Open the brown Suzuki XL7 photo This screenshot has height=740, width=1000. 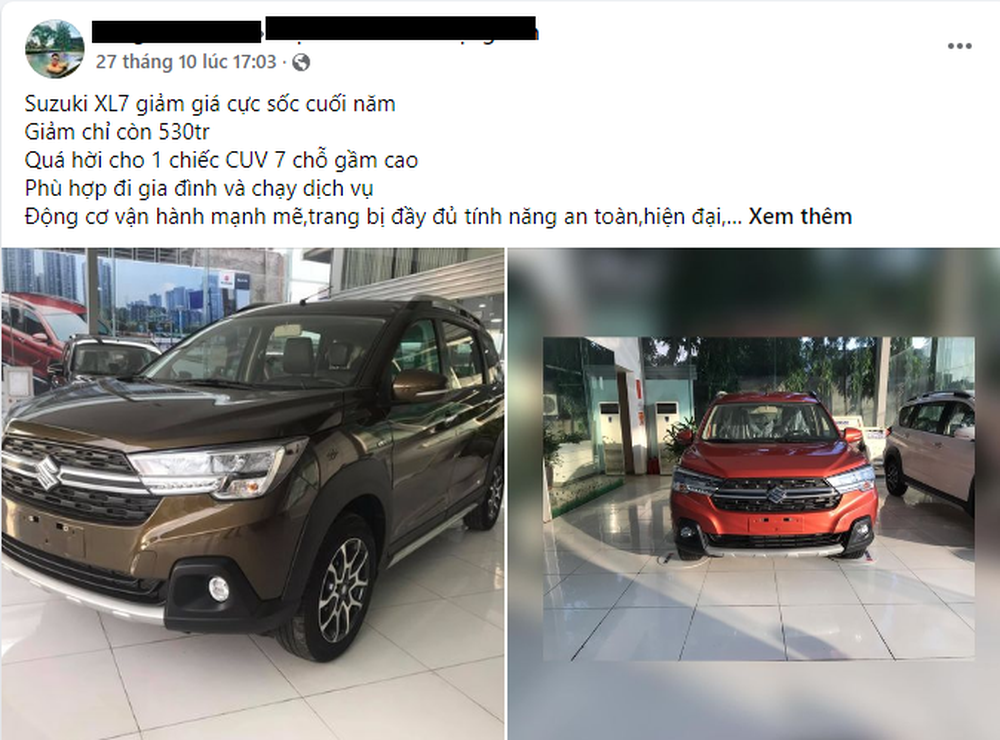pos(252,494)
